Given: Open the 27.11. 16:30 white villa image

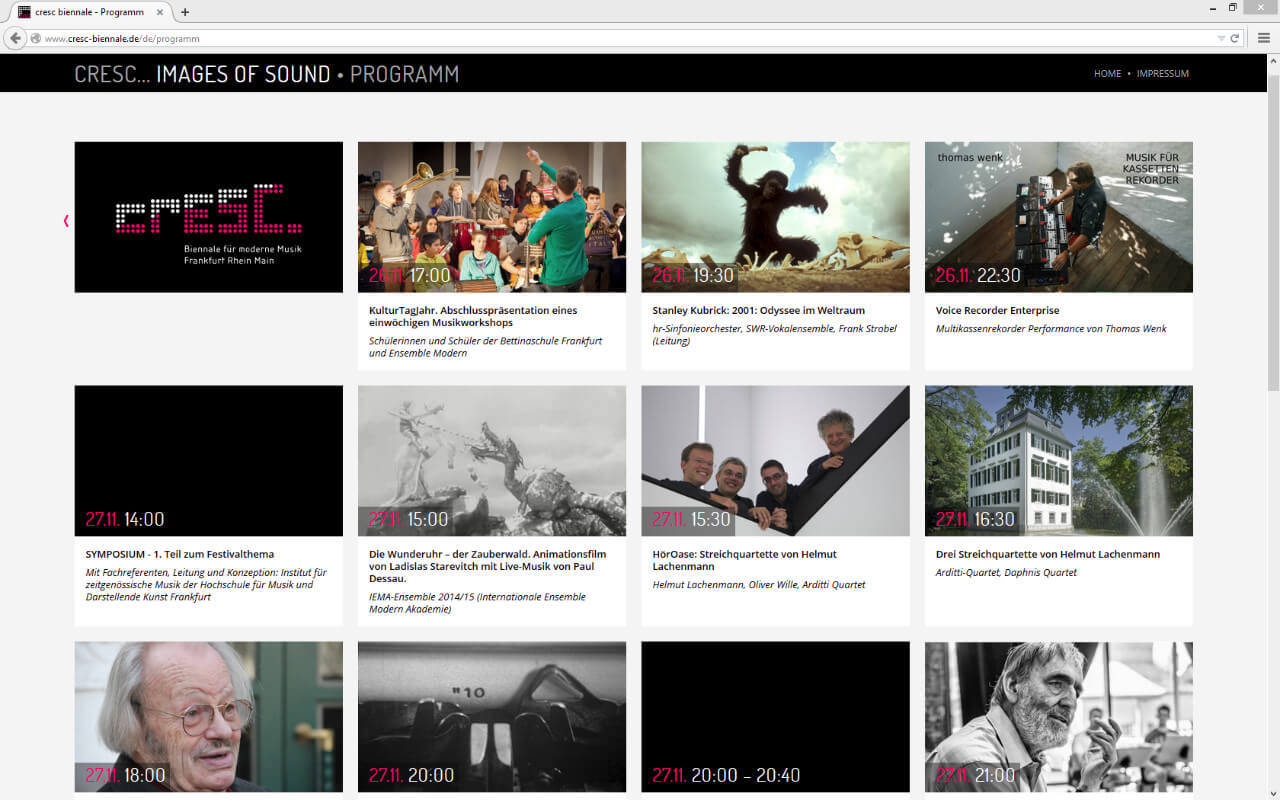Looking at the screenshot, I should click(x=1059, y=461).
